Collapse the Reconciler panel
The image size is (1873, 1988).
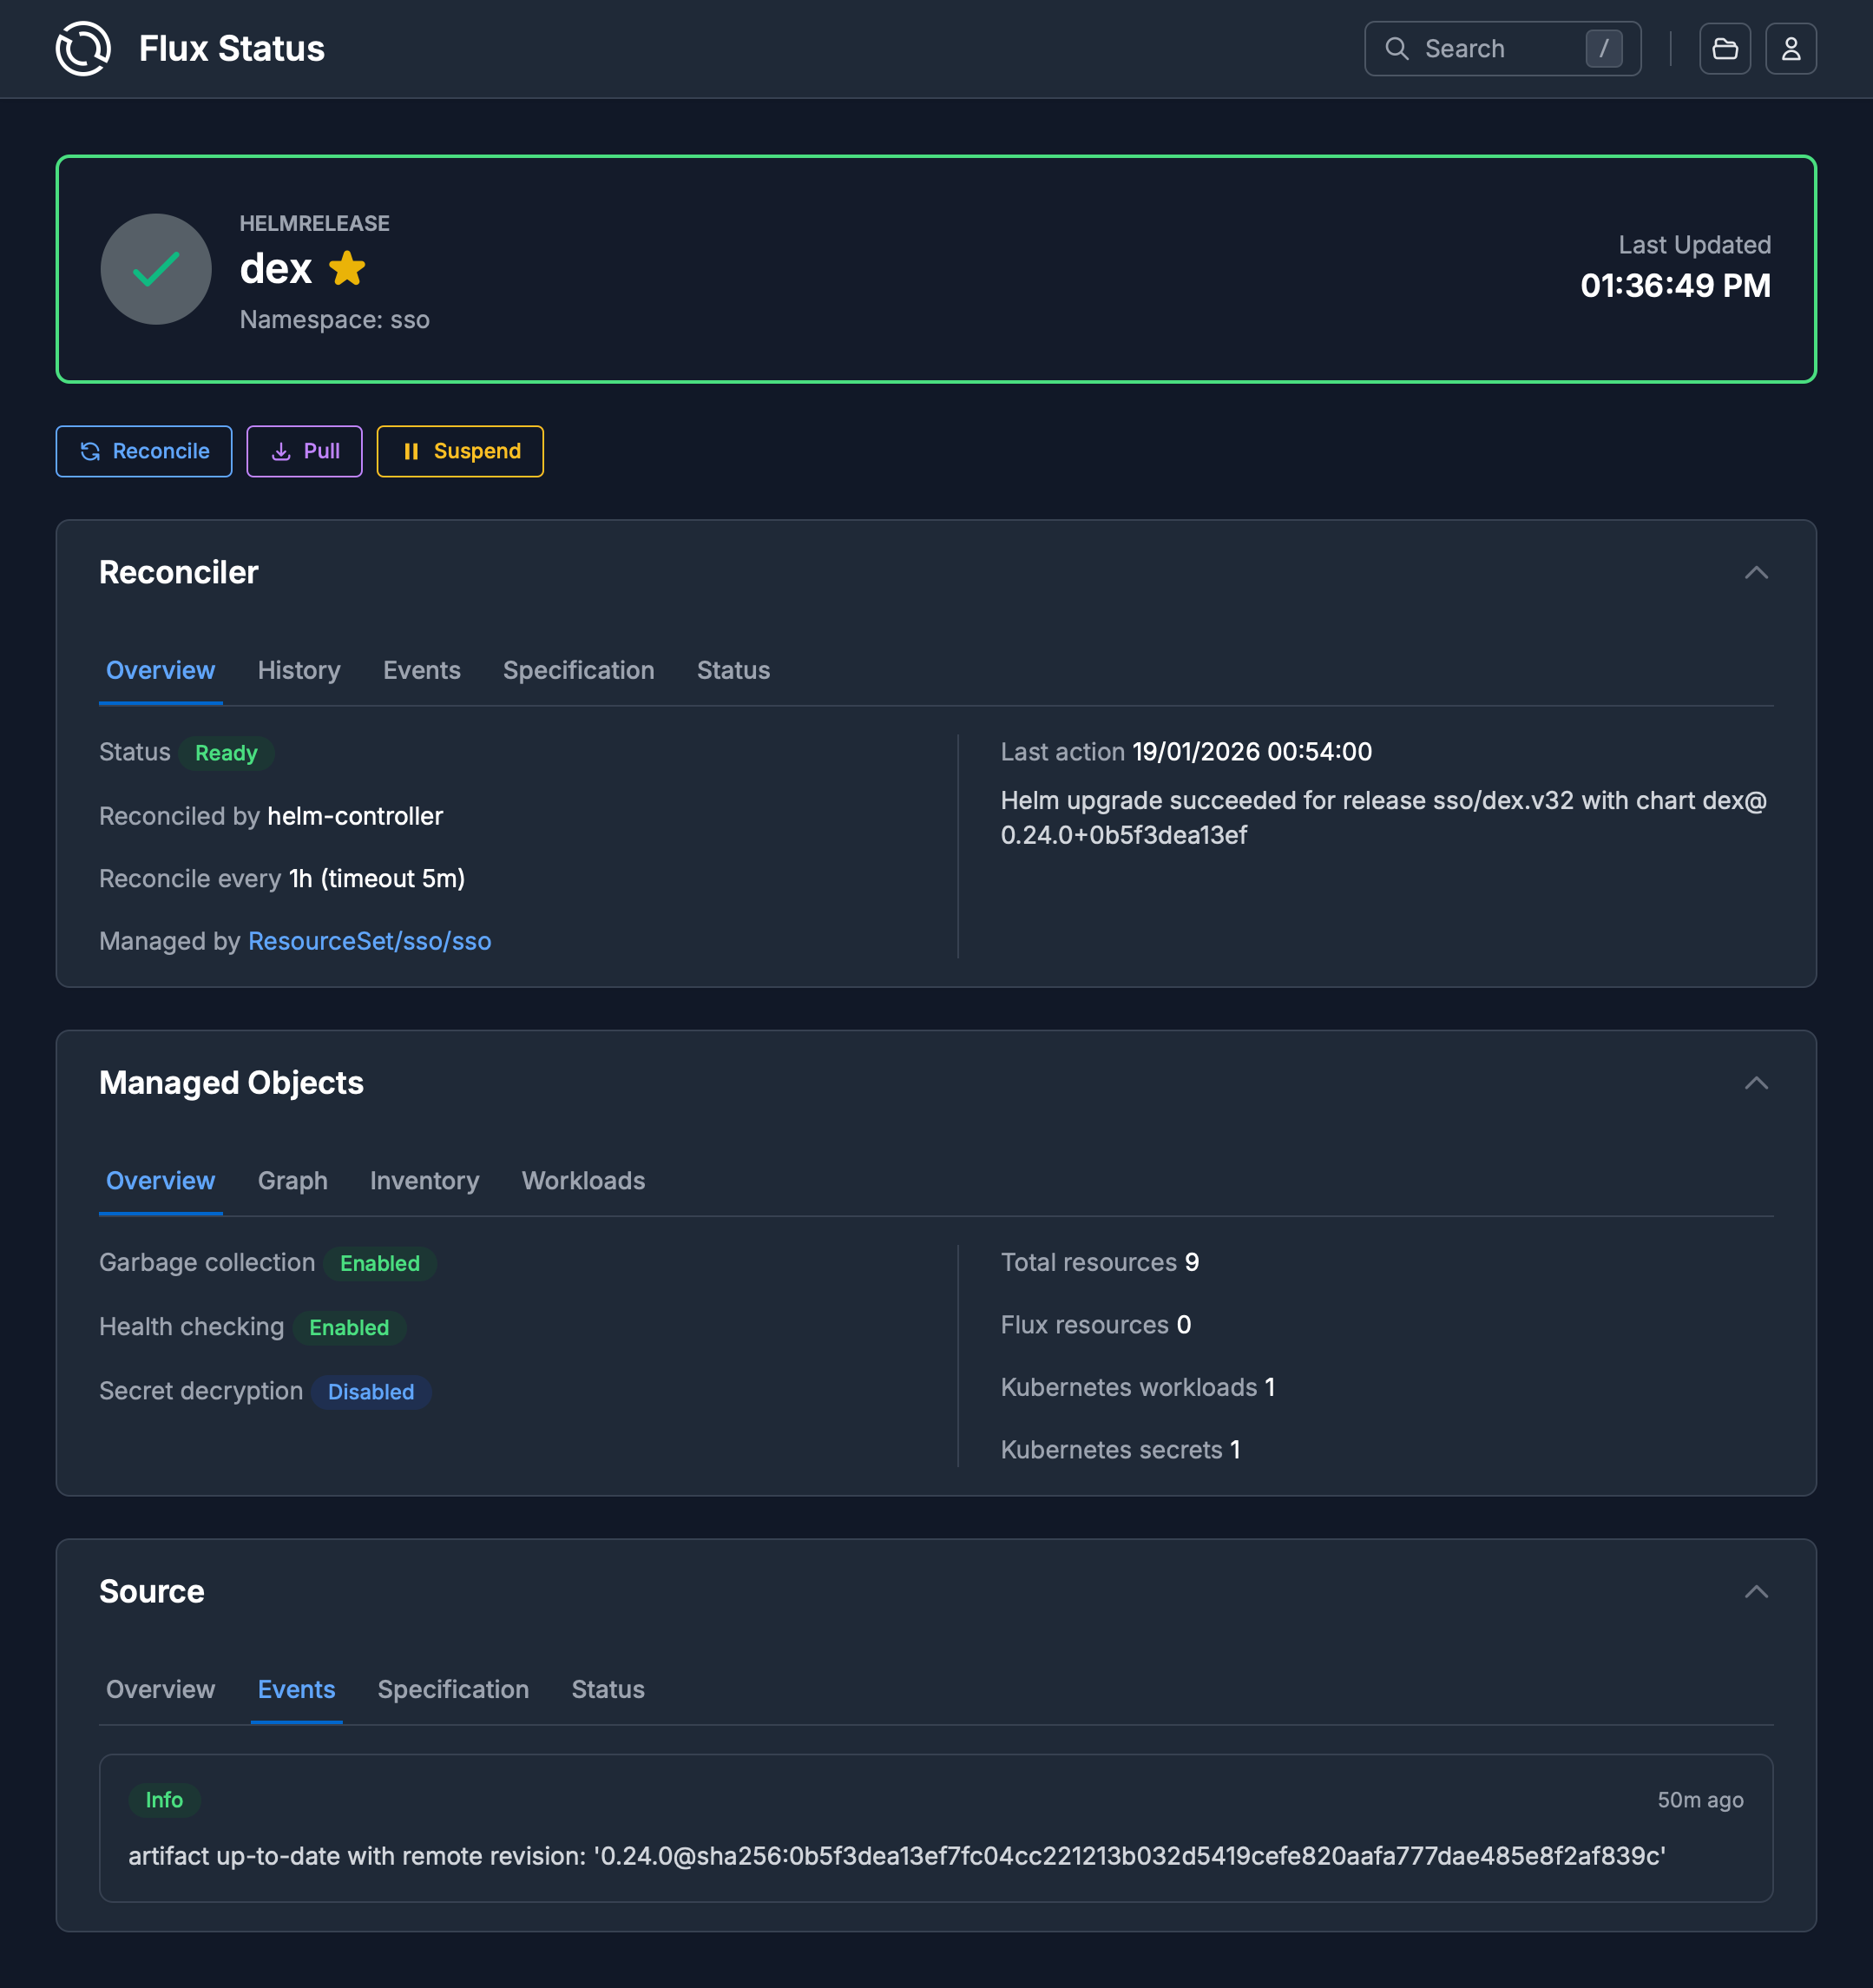coord(1757,573)
